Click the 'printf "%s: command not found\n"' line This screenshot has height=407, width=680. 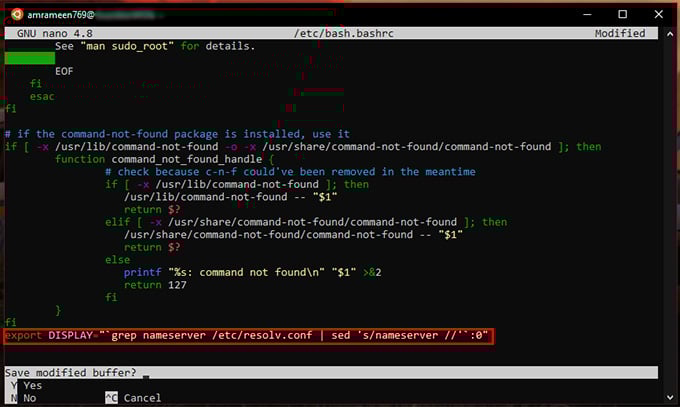tap(252, 272)
